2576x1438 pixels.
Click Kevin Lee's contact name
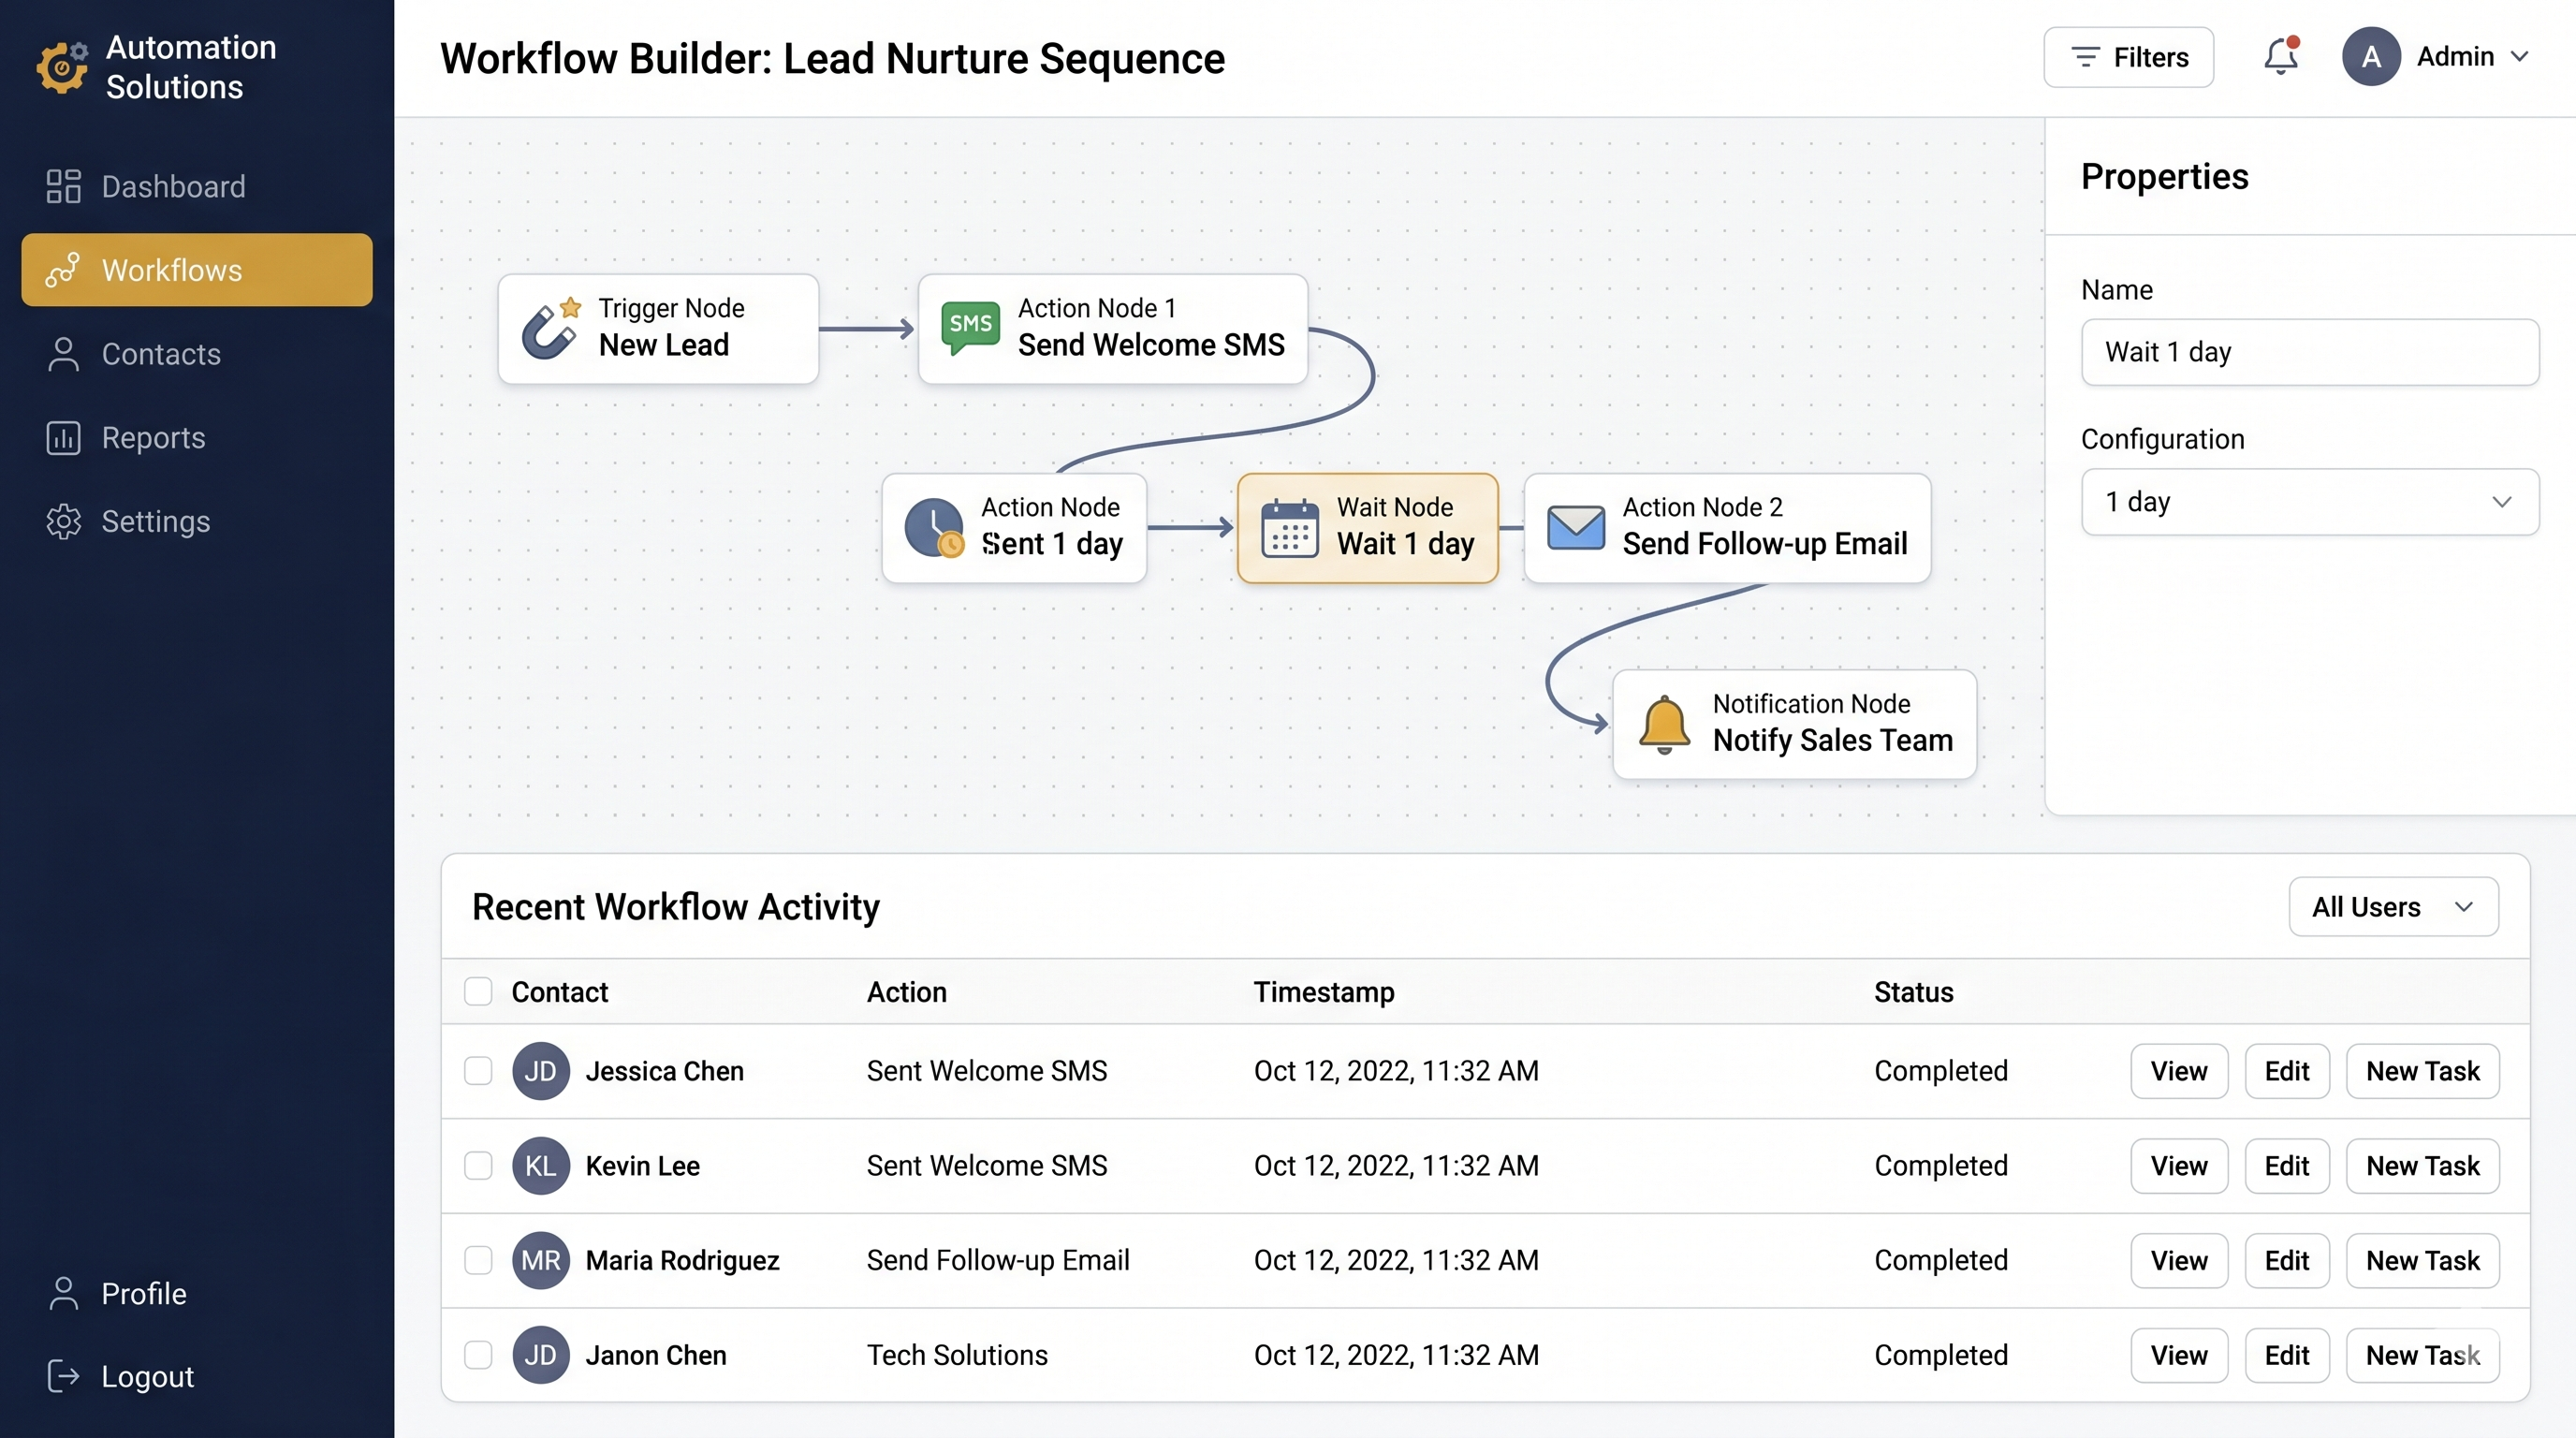click(643, 1166)
